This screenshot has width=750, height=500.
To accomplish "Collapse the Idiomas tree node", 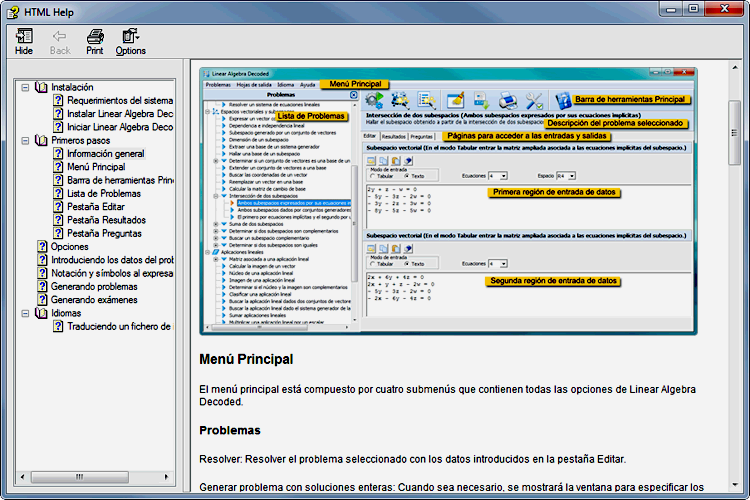I will tap(25, 313).
